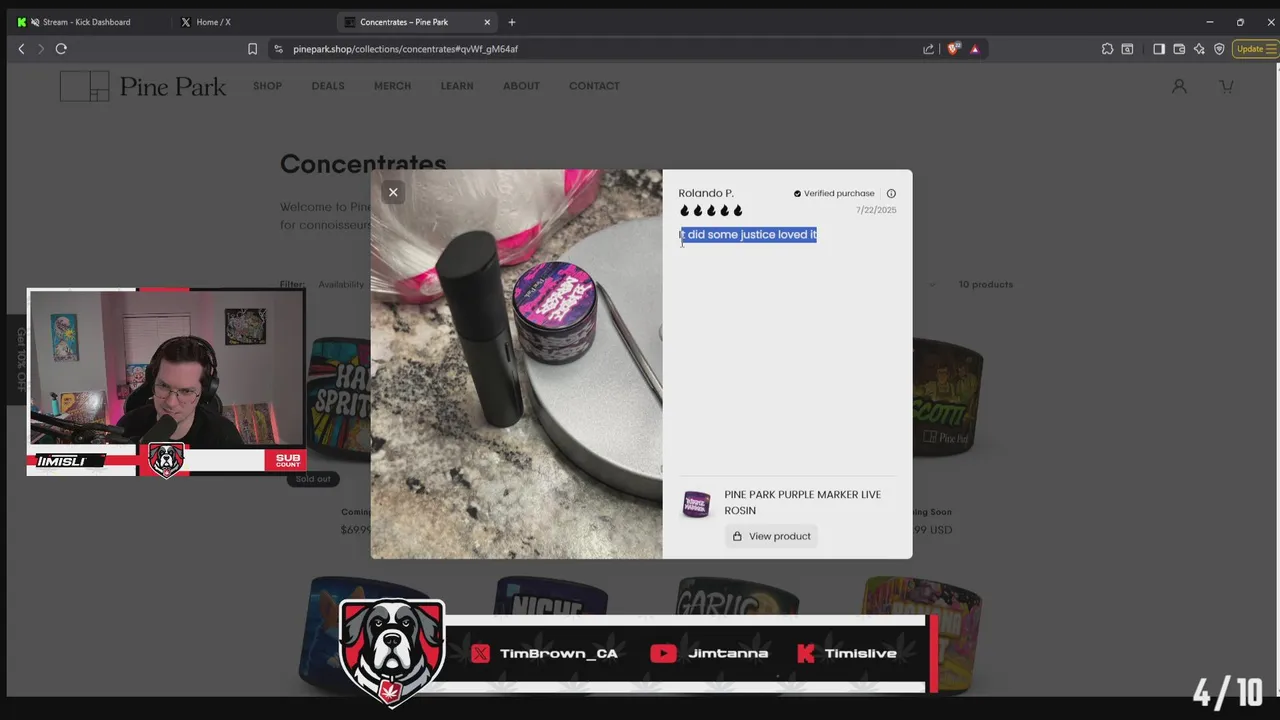This screenshot has height=720, width=1280.
Task: Open Brave Rewards triangle icon
Action: point(975,49)
